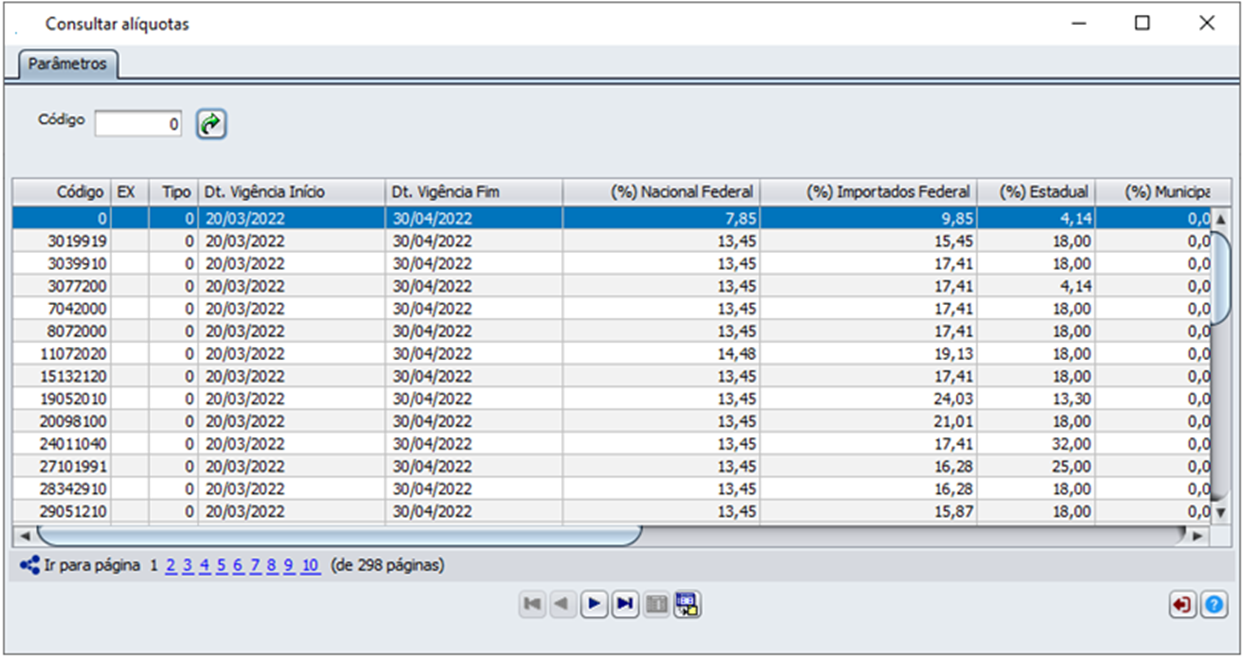The width and height of the screenshot is (1244, 658).
Task: Go to the next page of records
Action: pos(594,604)
